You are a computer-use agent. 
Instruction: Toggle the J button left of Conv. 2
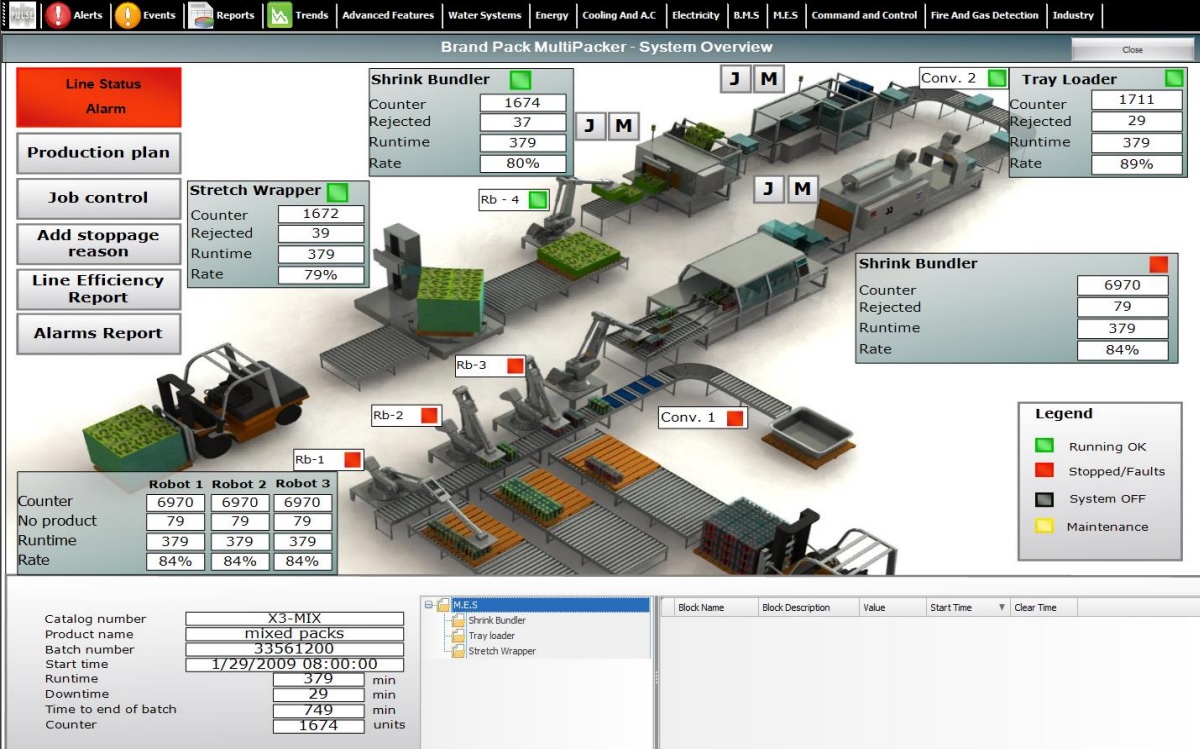(735, 78)
